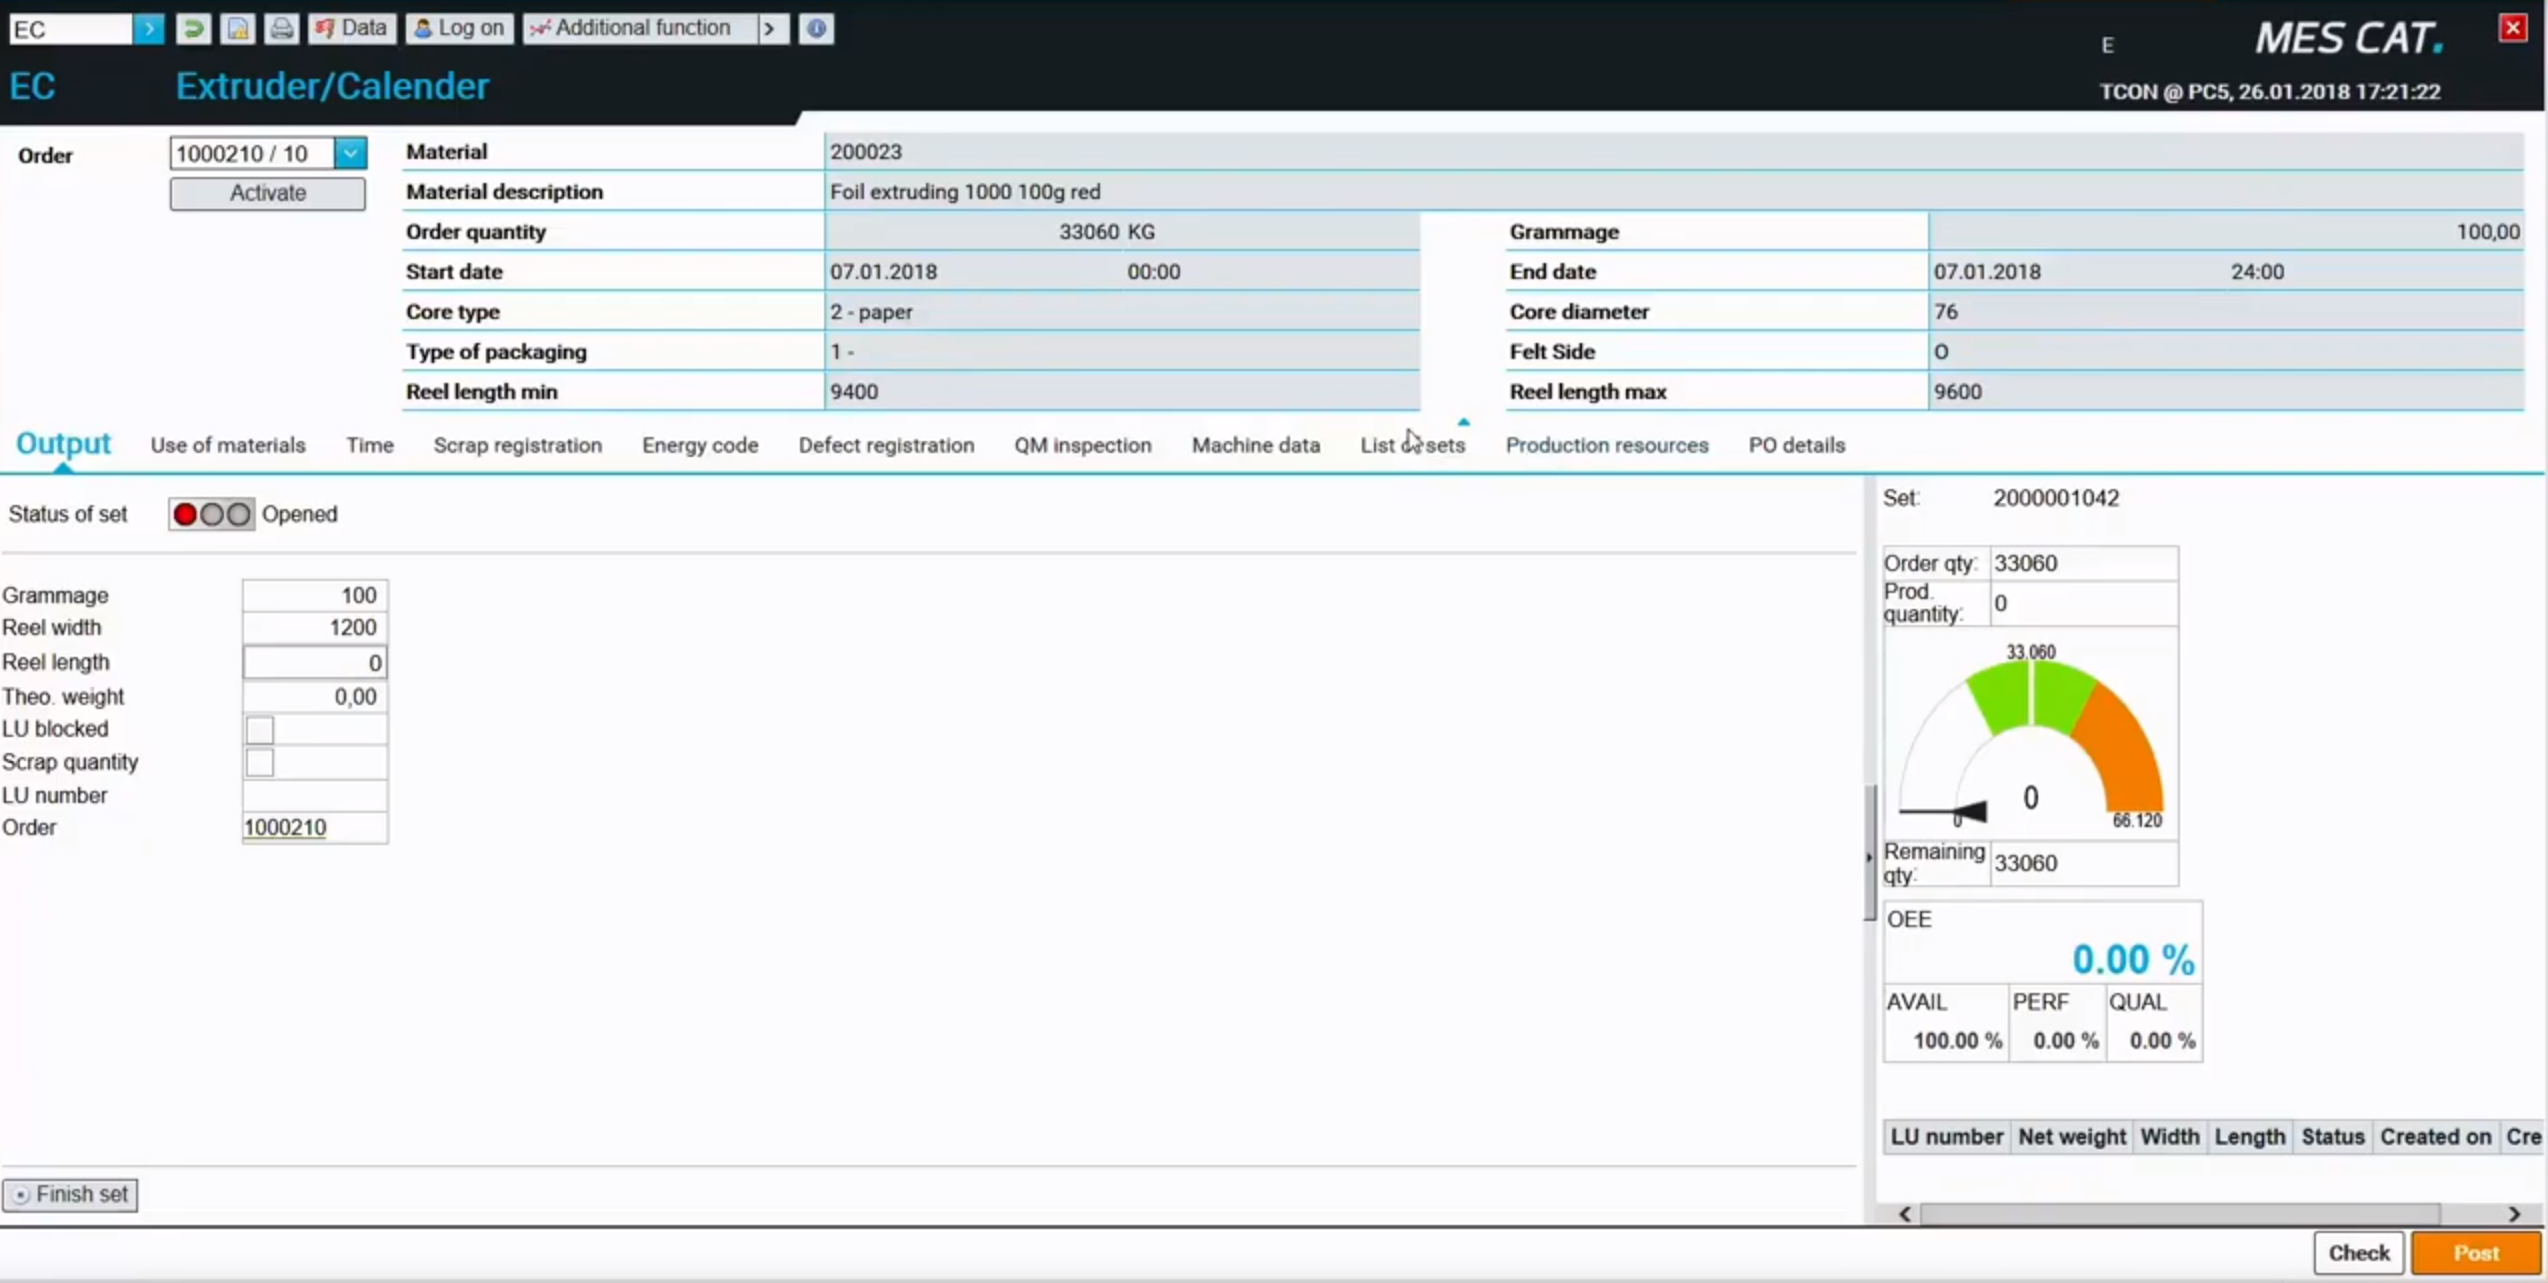Open the Order number dropdown
2548x1283 pixels.
pyautogui.click(x=349, y=152)
